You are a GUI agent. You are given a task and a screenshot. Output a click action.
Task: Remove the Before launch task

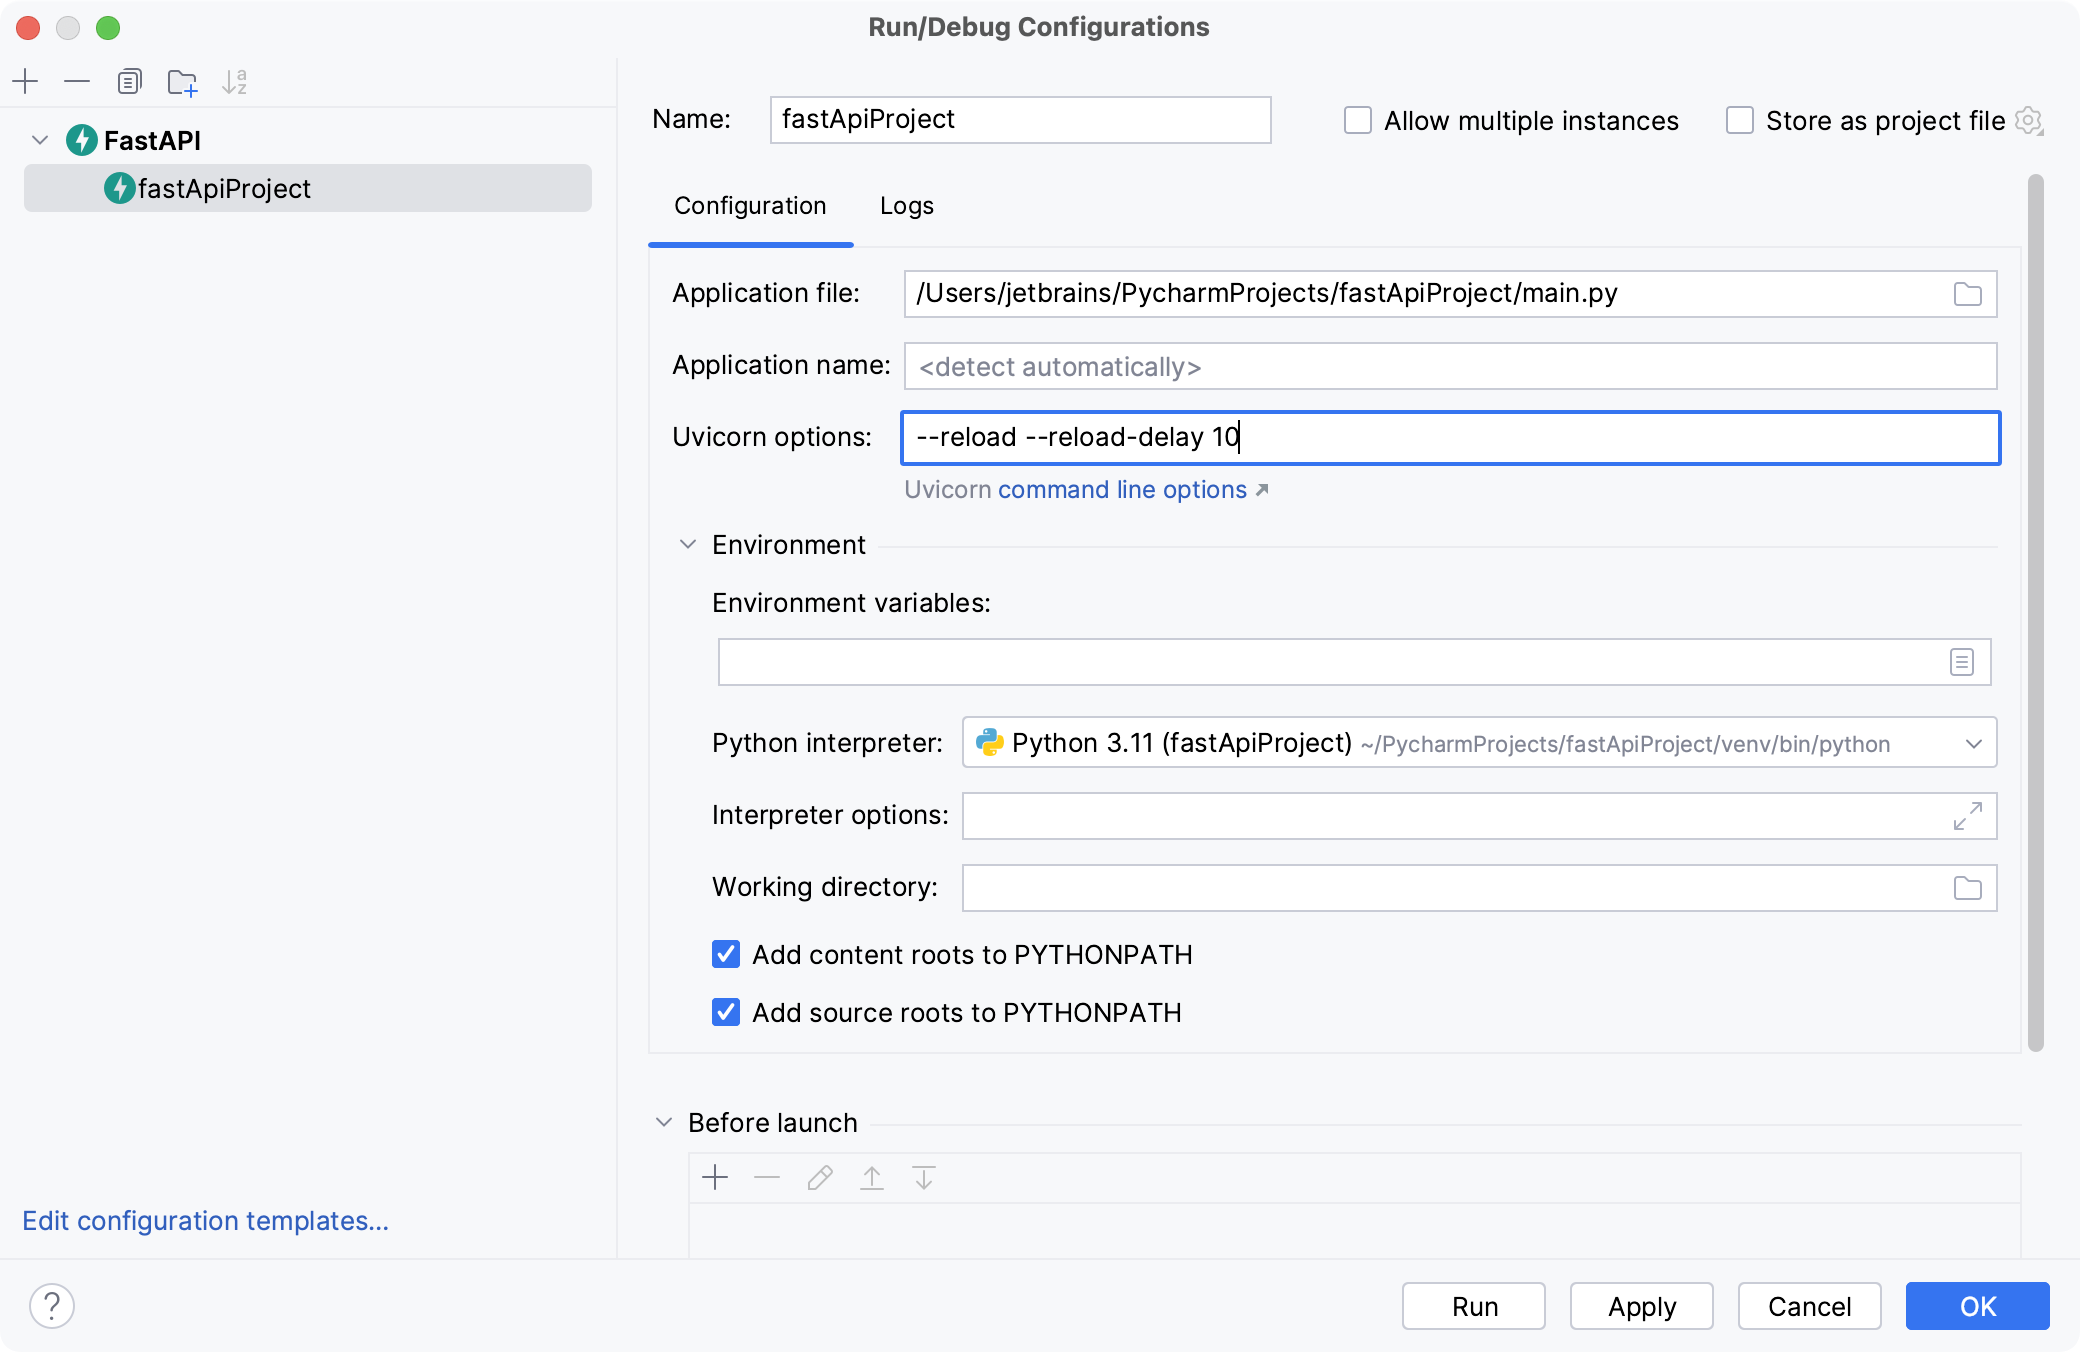pos(767,1177)
